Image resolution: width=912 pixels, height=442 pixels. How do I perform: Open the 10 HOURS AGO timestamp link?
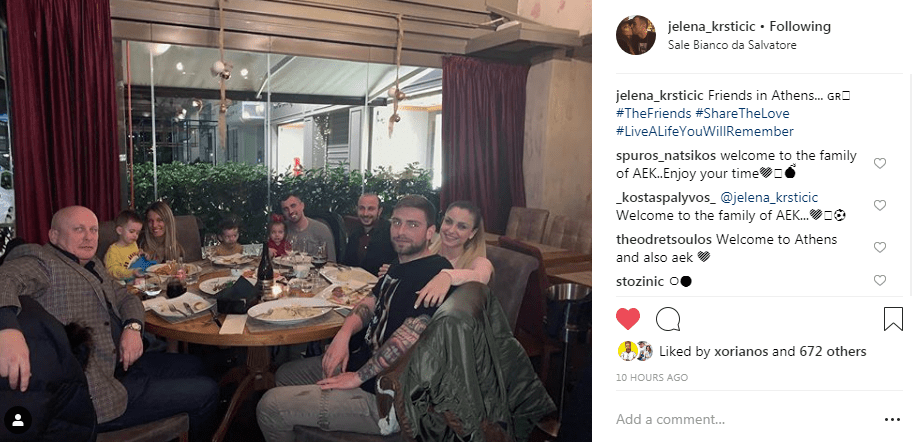pos(652,378)
